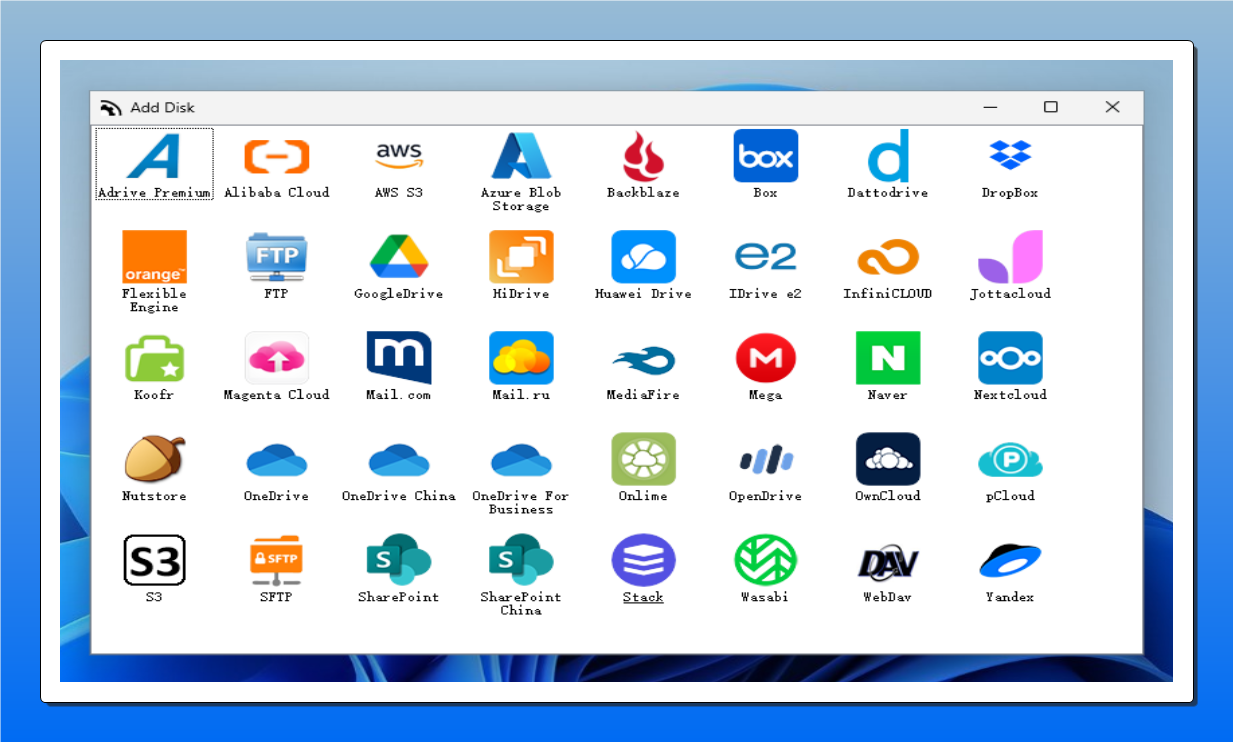Pick the S3 storage icon
1233x742 pixels.
point(154,560)
